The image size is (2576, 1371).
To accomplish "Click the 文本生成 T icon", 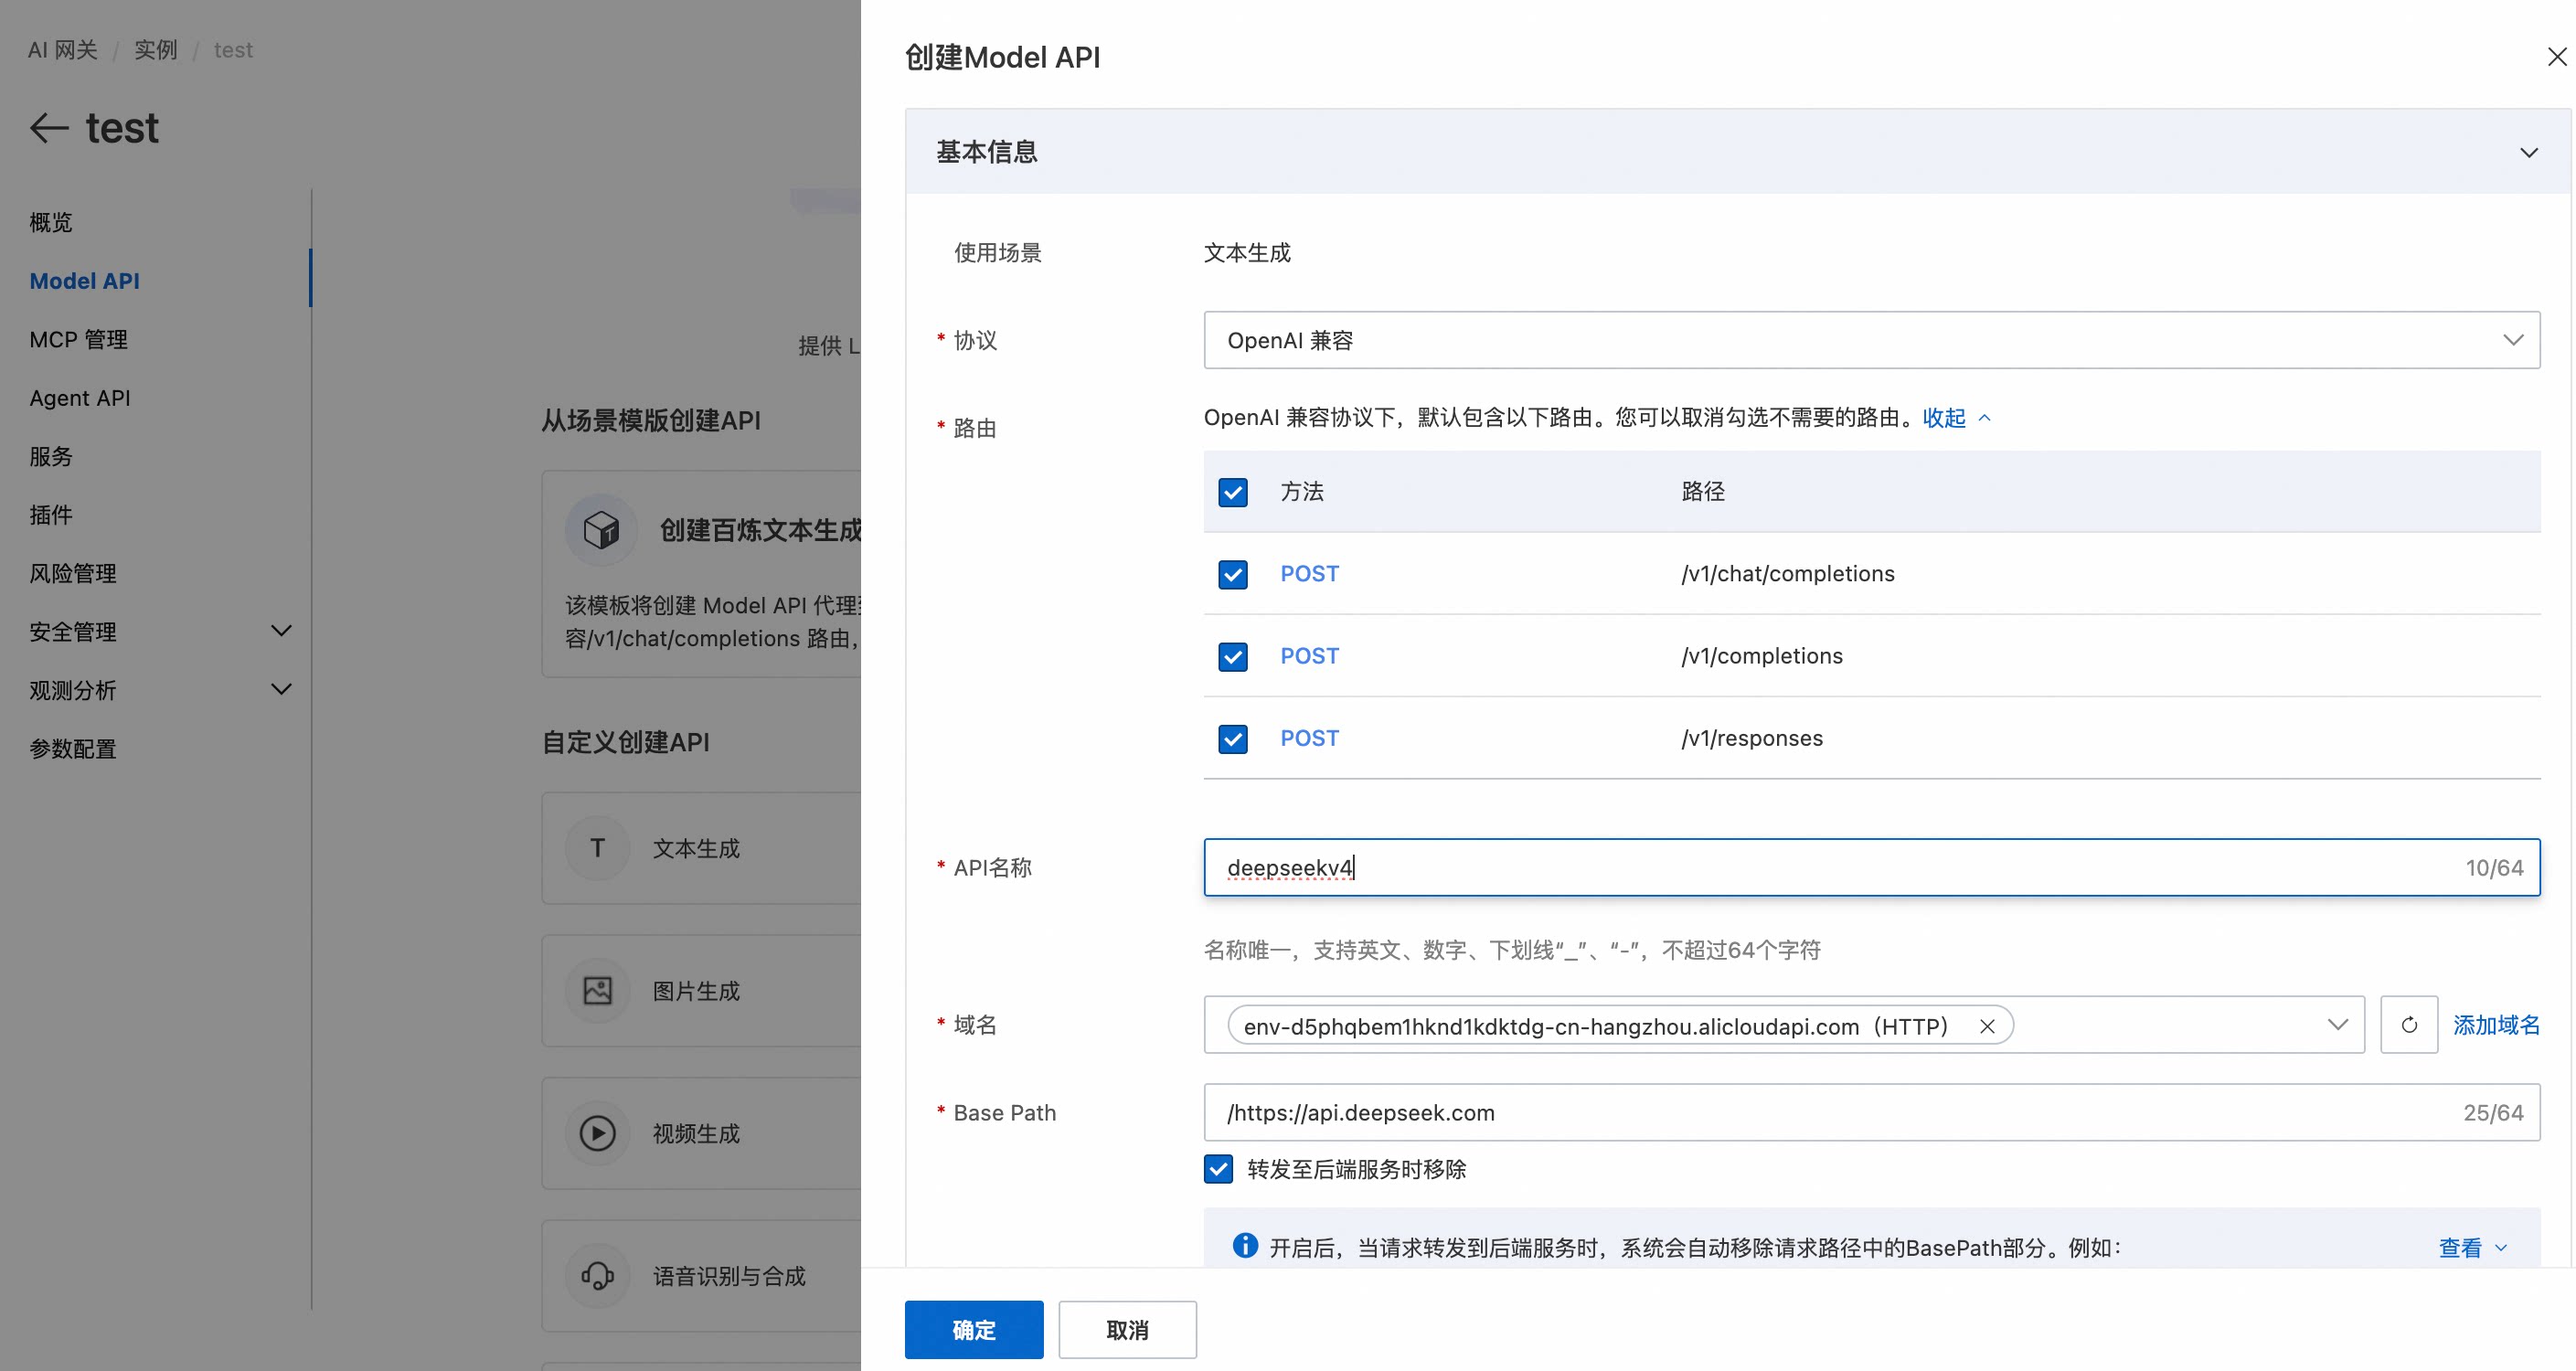I will coord(597,848).
